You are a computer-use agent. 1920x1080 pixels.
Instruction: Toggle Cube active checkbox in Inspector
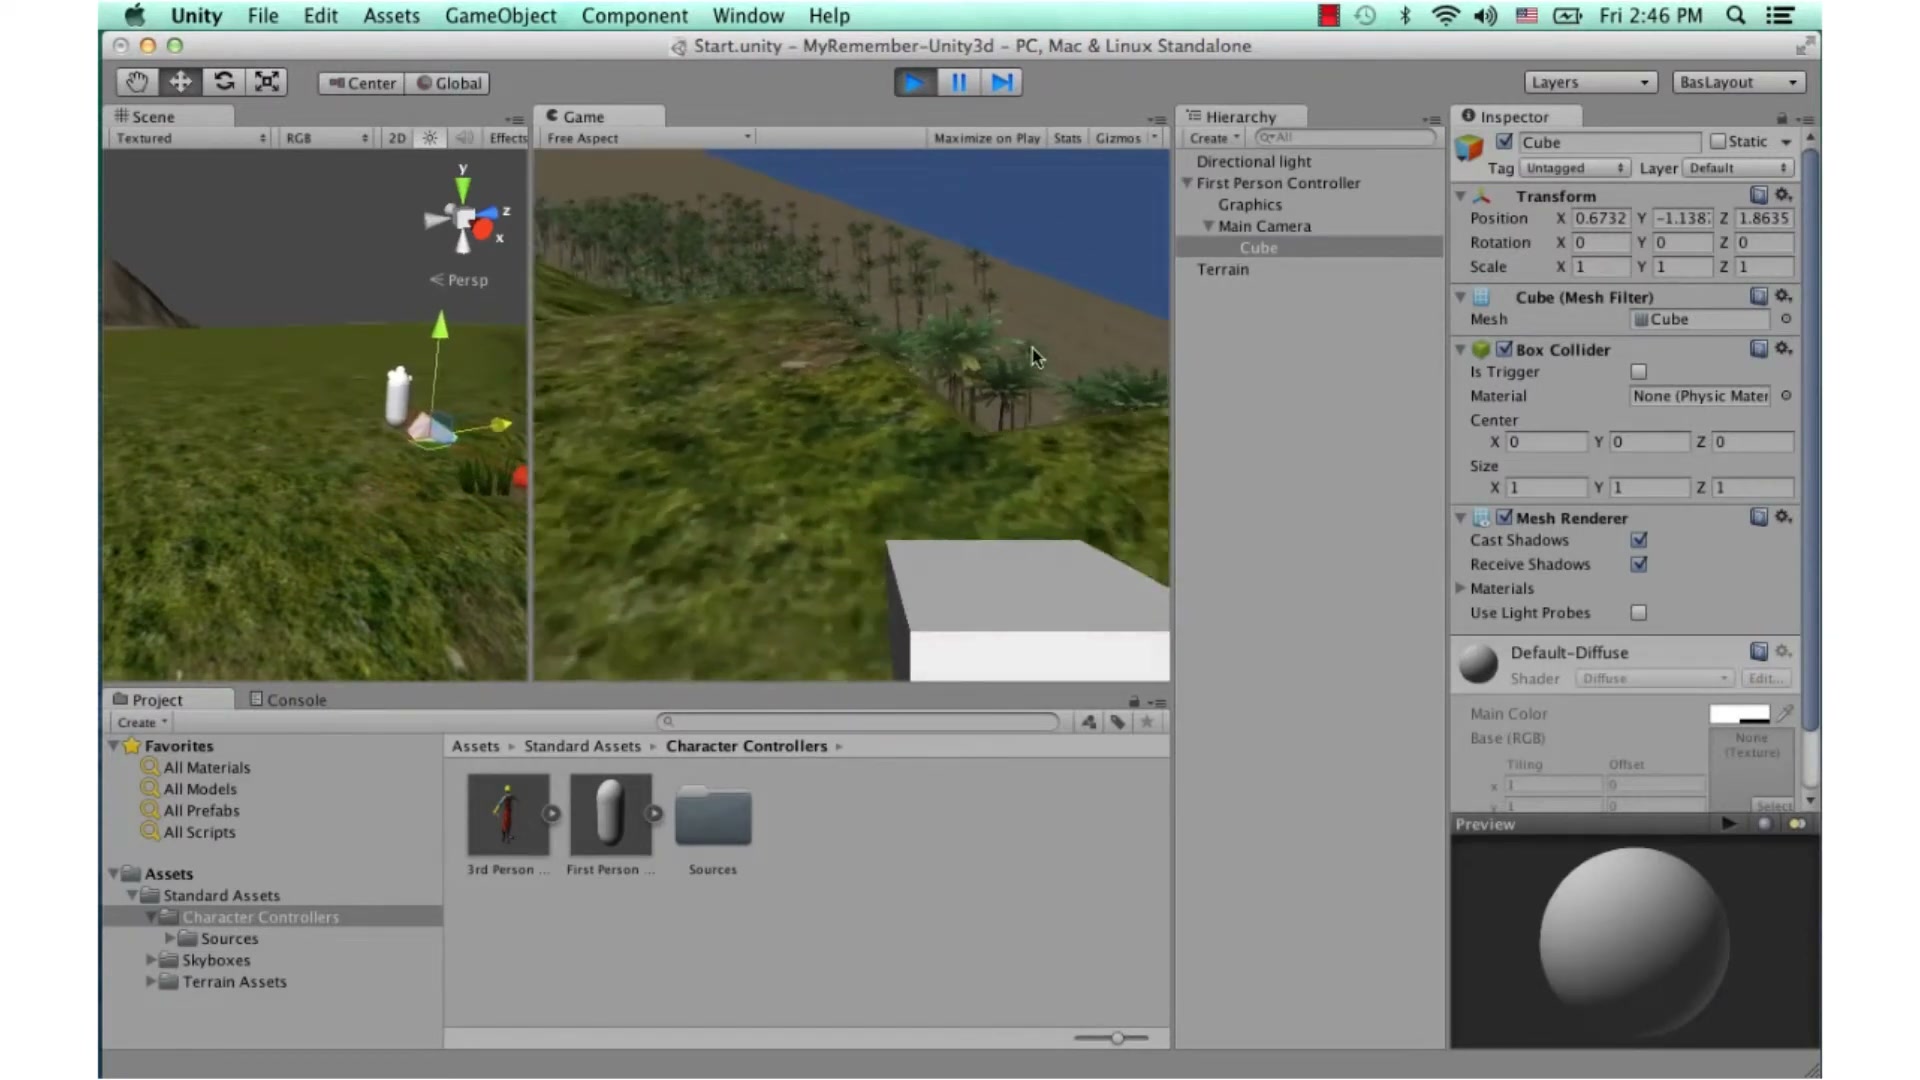pyautogui.click(x=1504, y=142)
